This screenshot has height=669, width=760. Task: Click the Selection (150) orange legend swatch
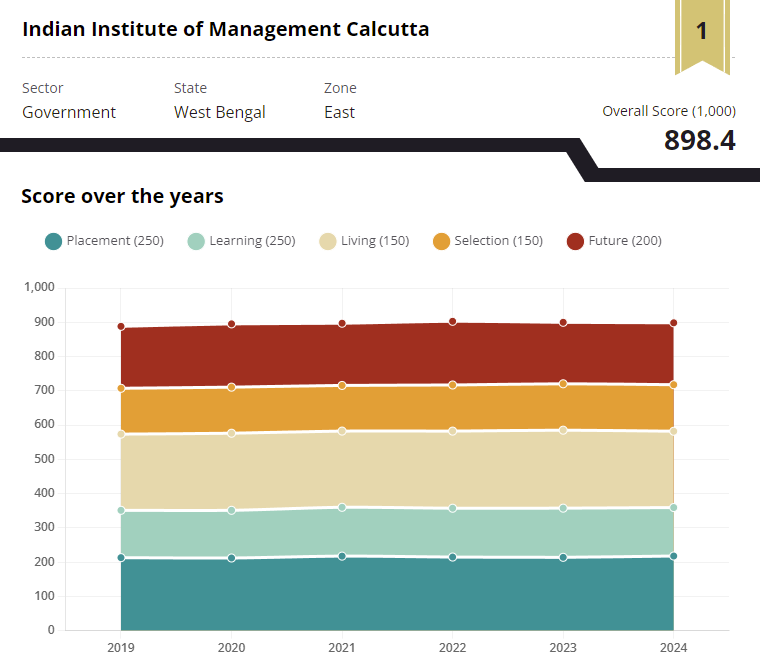[441, 241]
